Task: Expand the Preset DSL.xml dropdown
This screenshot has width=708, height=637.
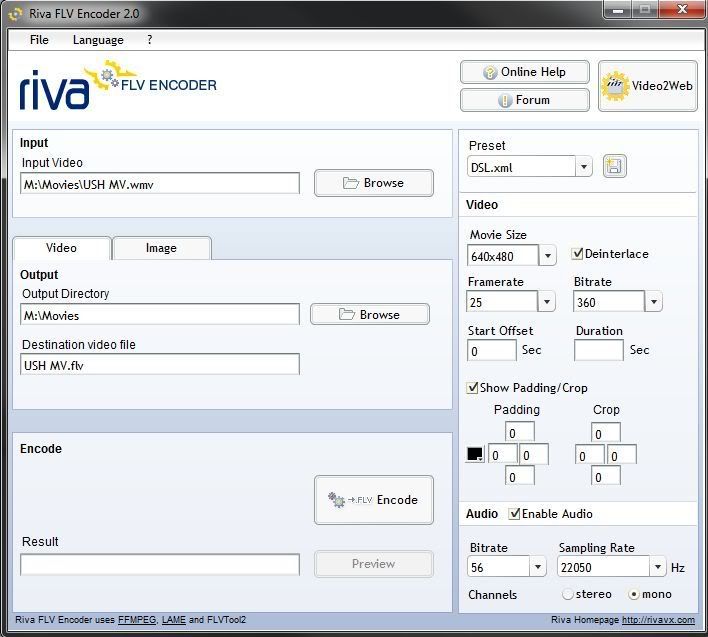Action: (583, 167)
